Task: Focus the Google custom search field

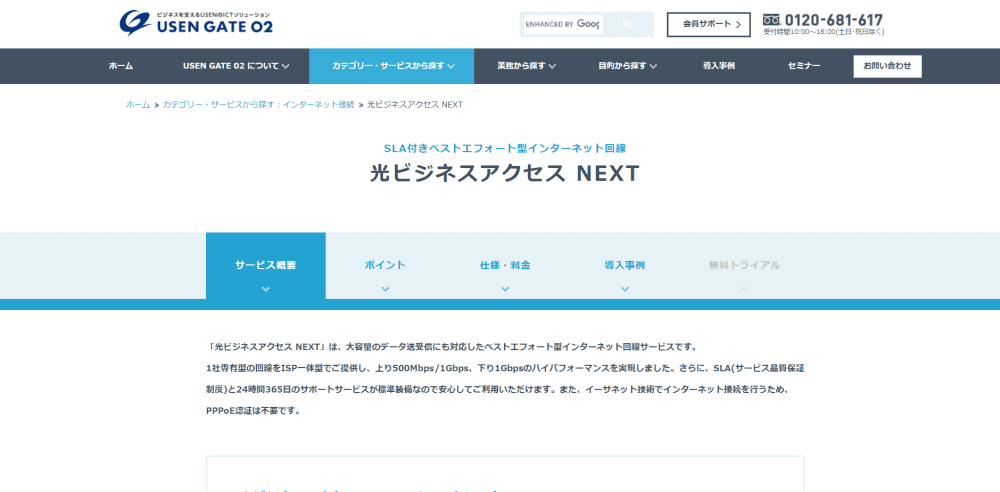Action: [563, 24]
